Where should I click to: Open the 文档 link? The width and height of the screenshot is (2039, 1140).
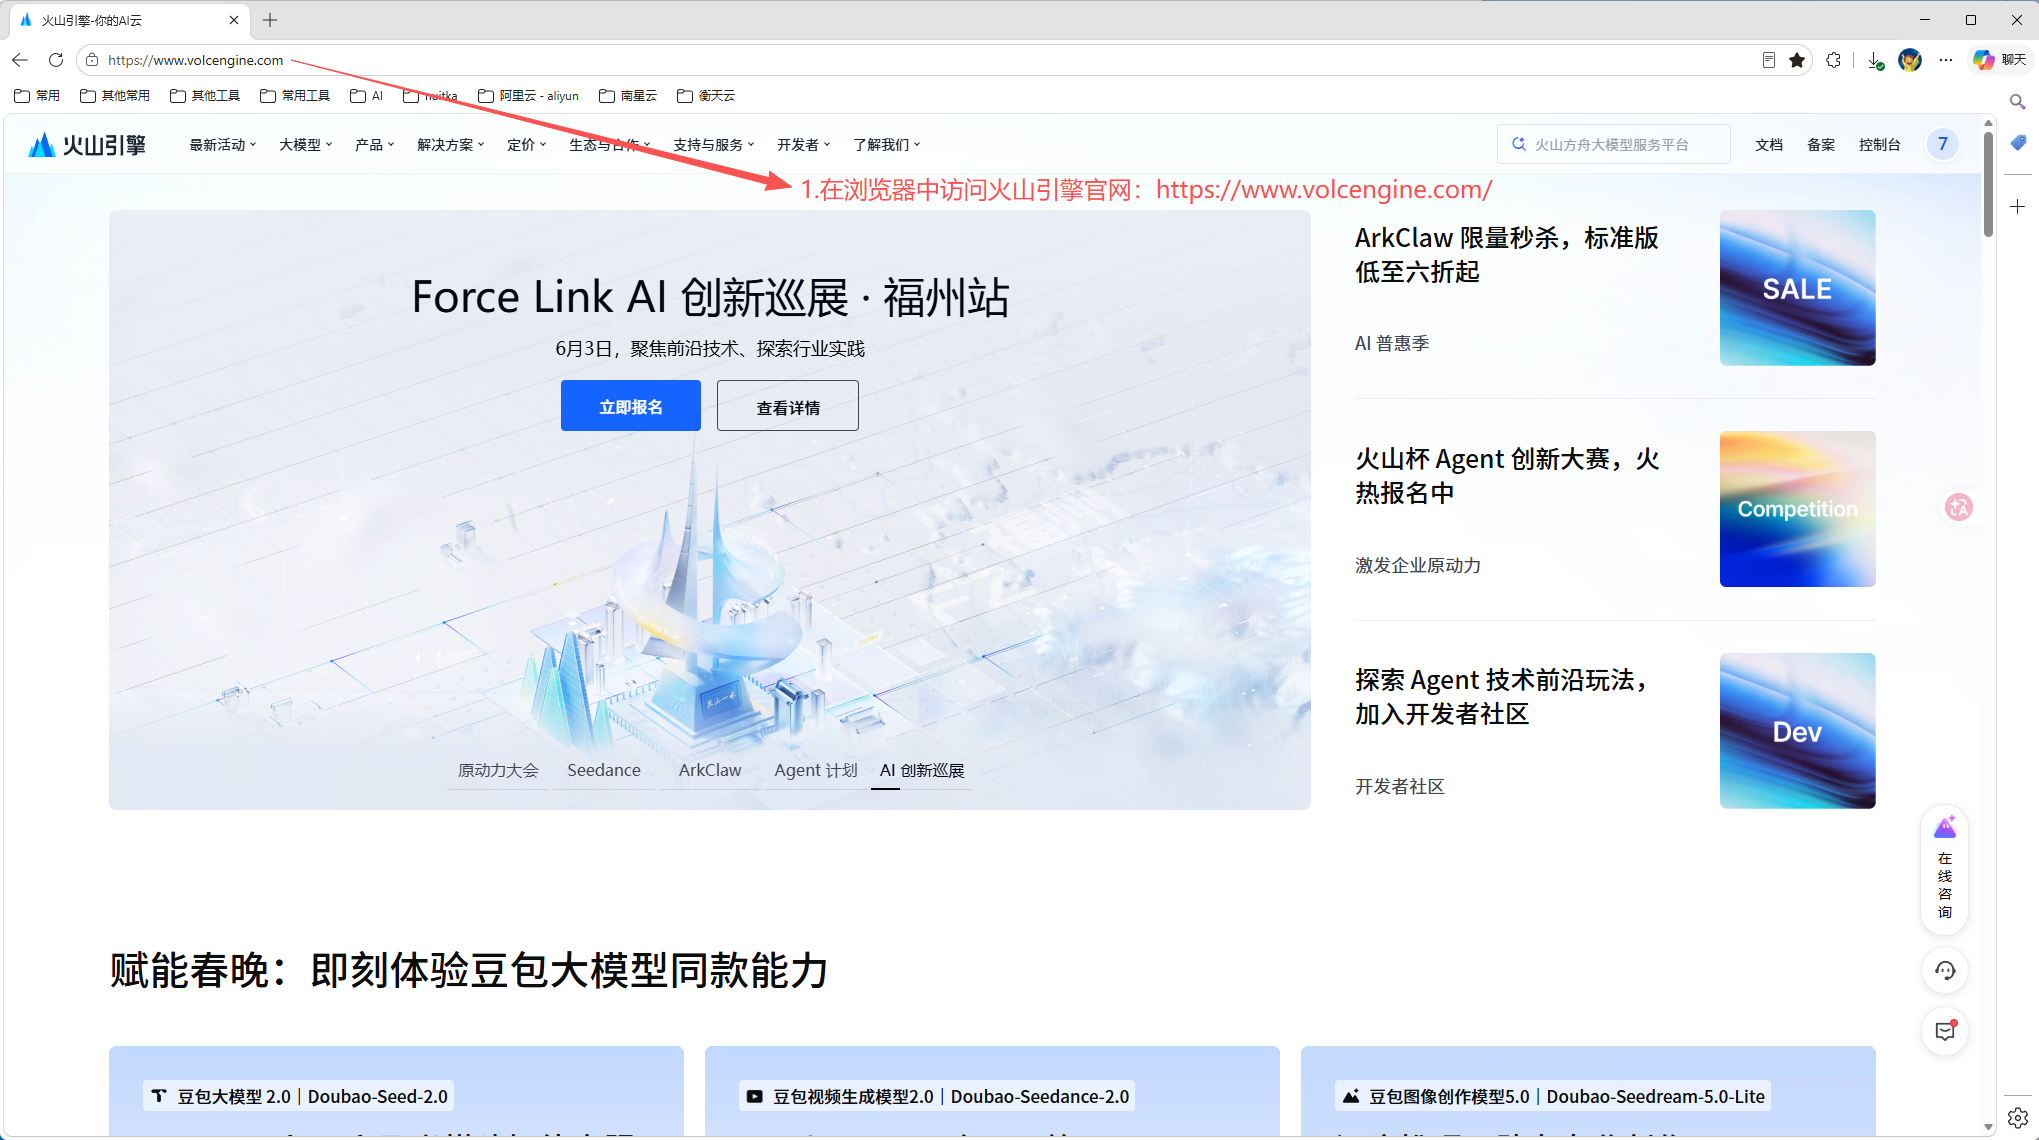(x=1769, y=145)
